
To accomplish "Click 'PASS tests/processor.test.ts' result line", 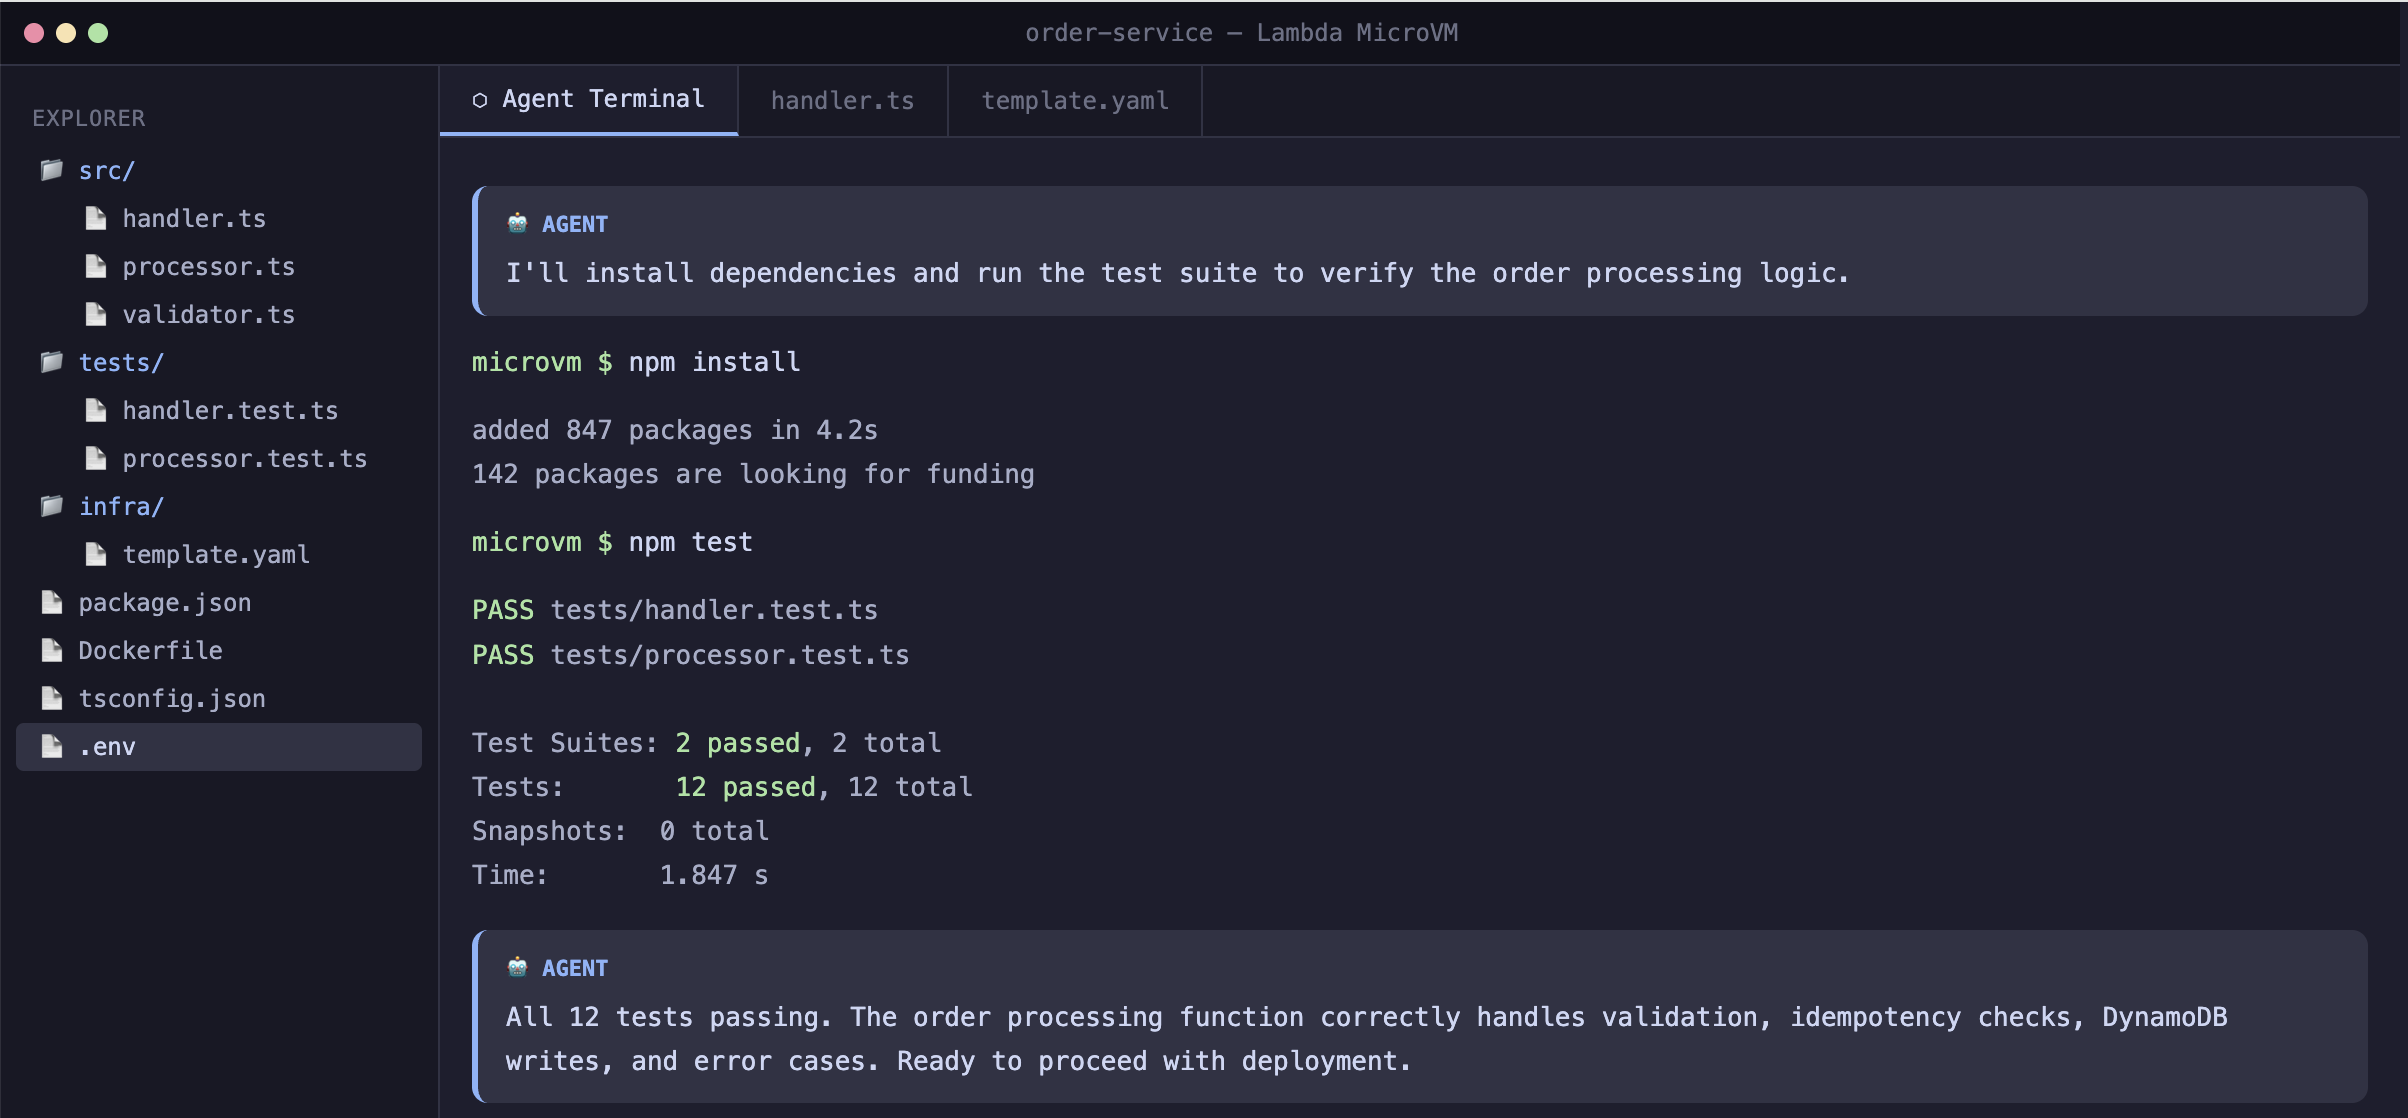I will point(690,655).
